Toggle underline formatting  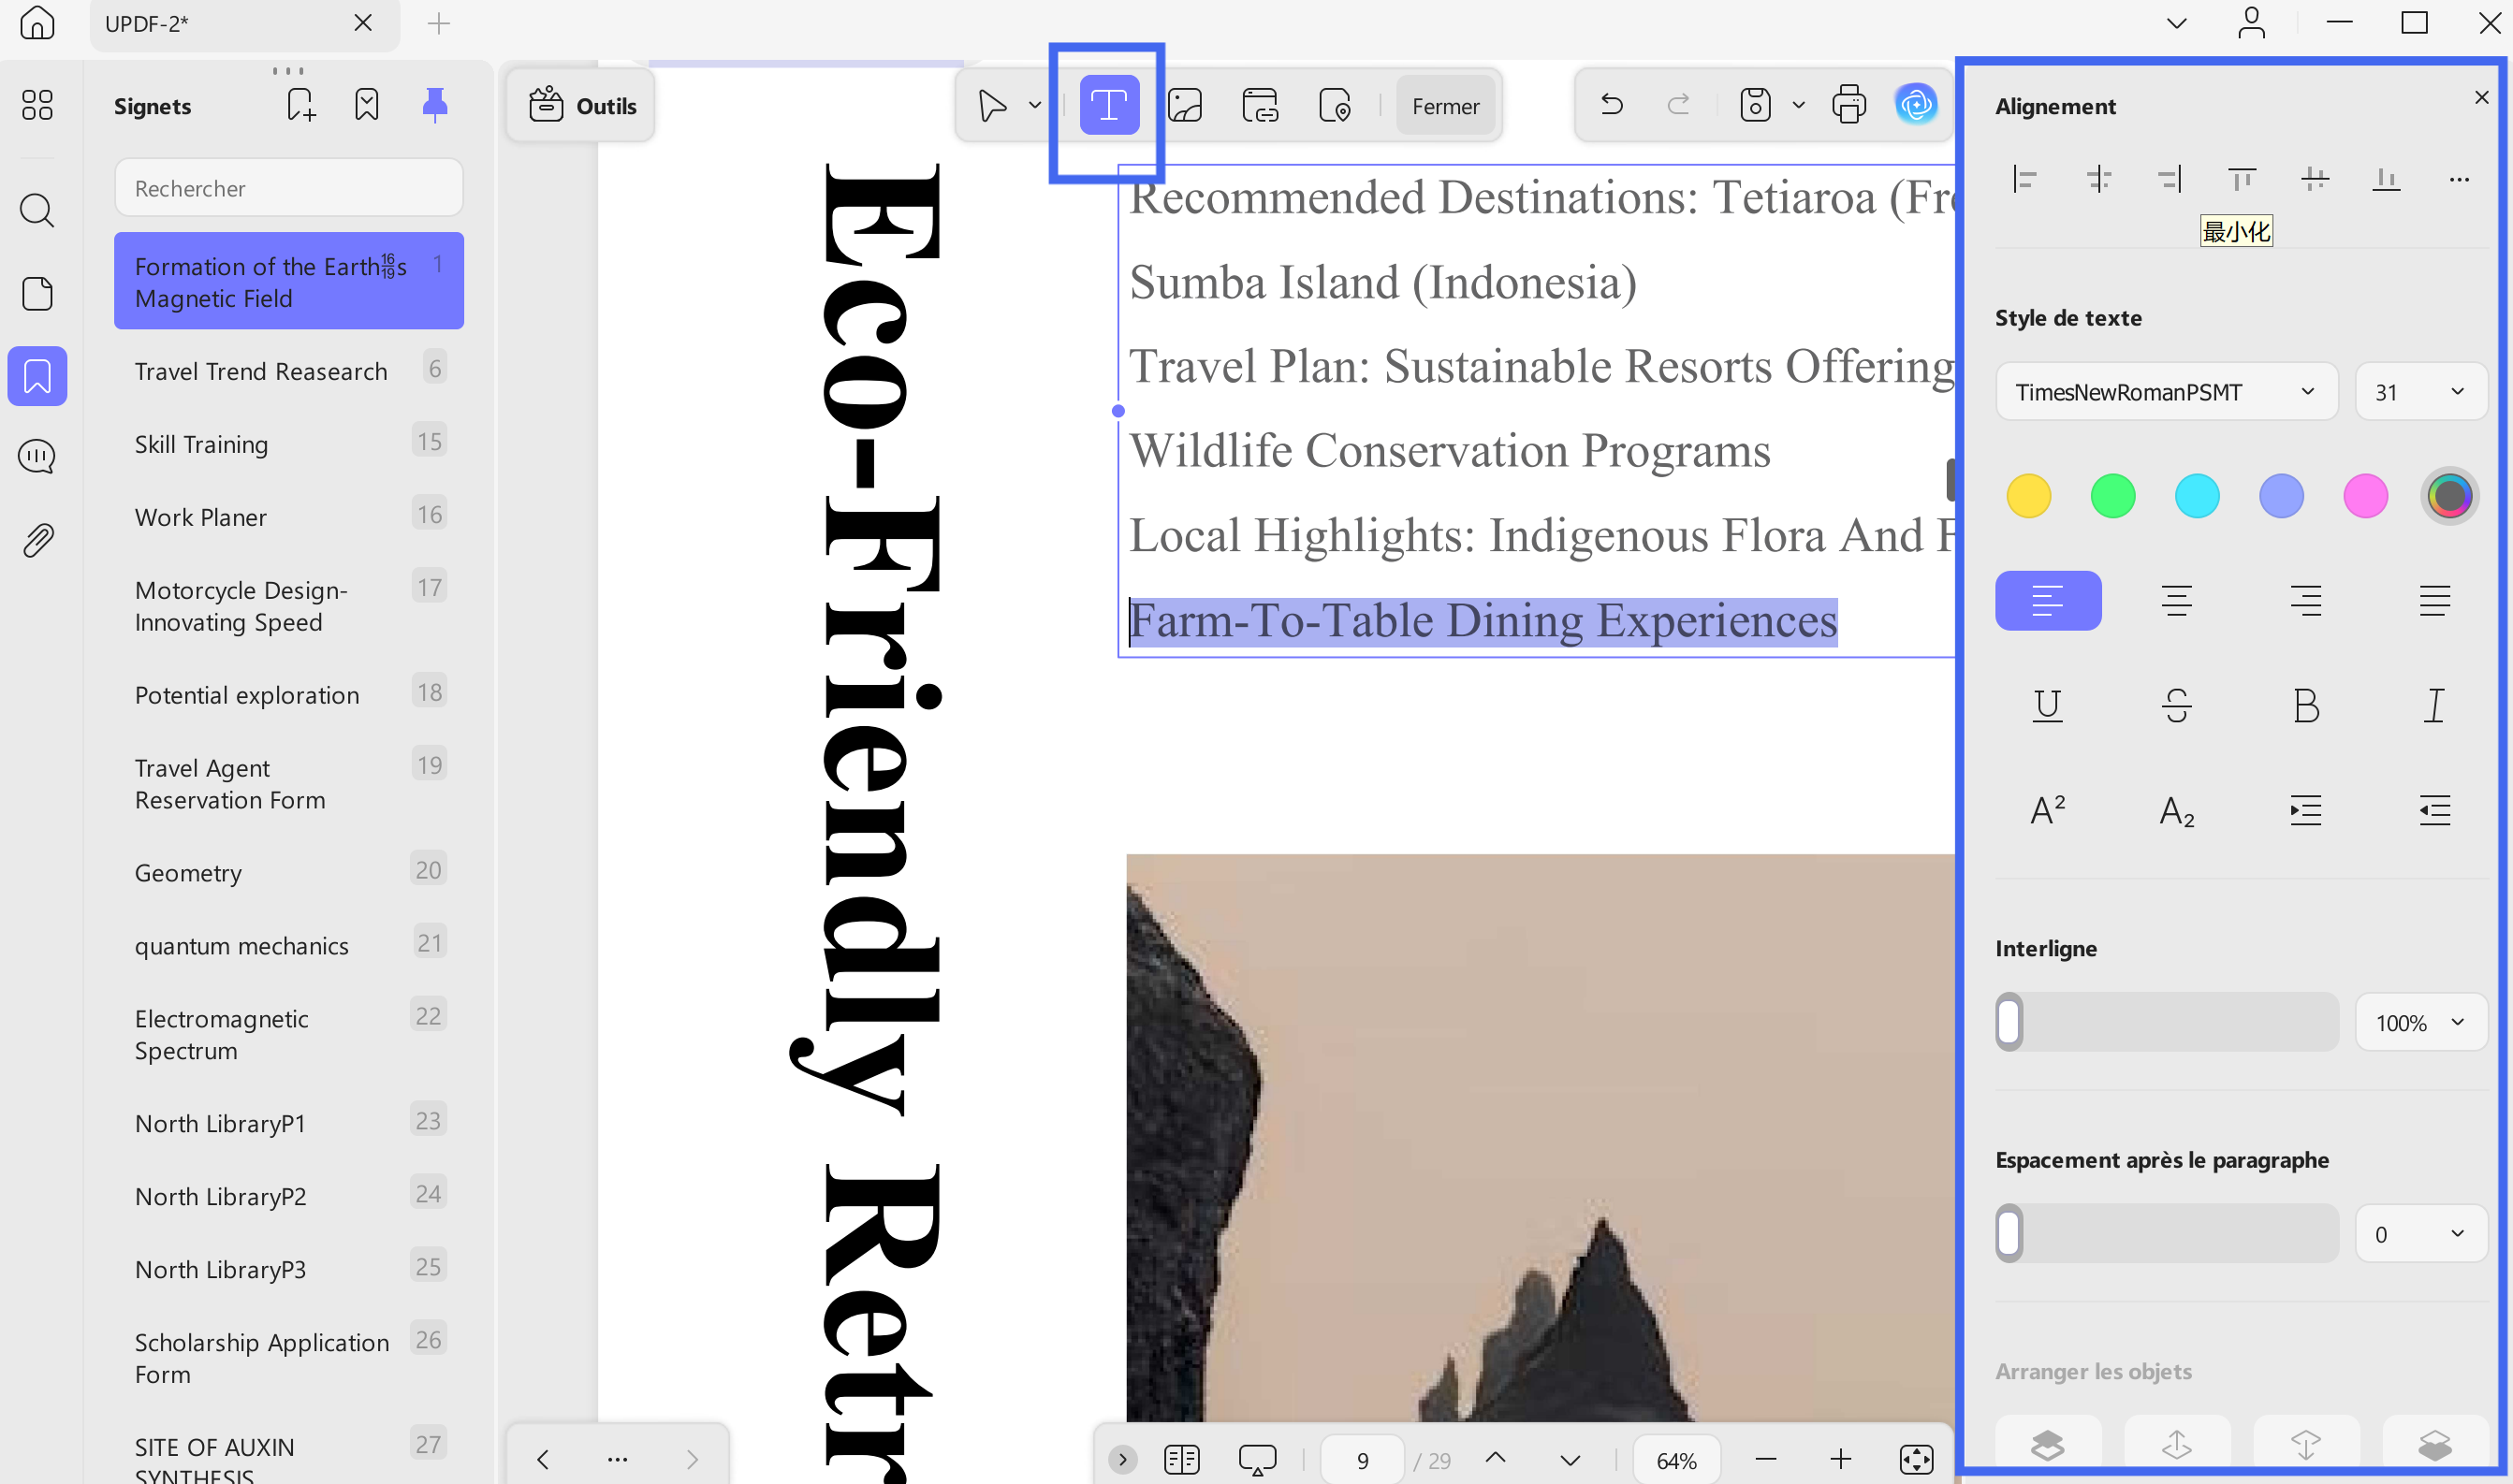pyautogui.click(x=2048, y=706)
